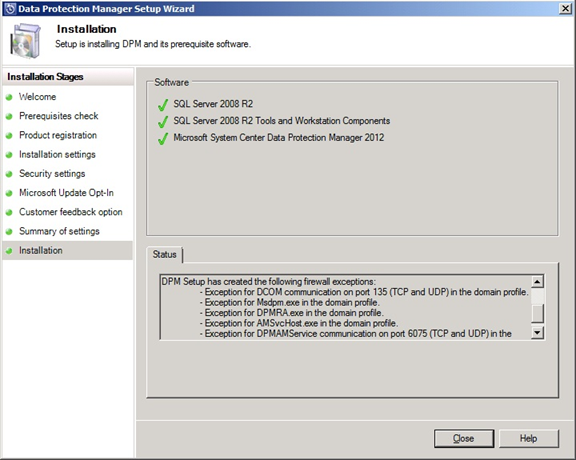Click the status log scroll down arrow
Viewport: 576px width, 460px height.
pyautogui.click(x=537, y=333)
